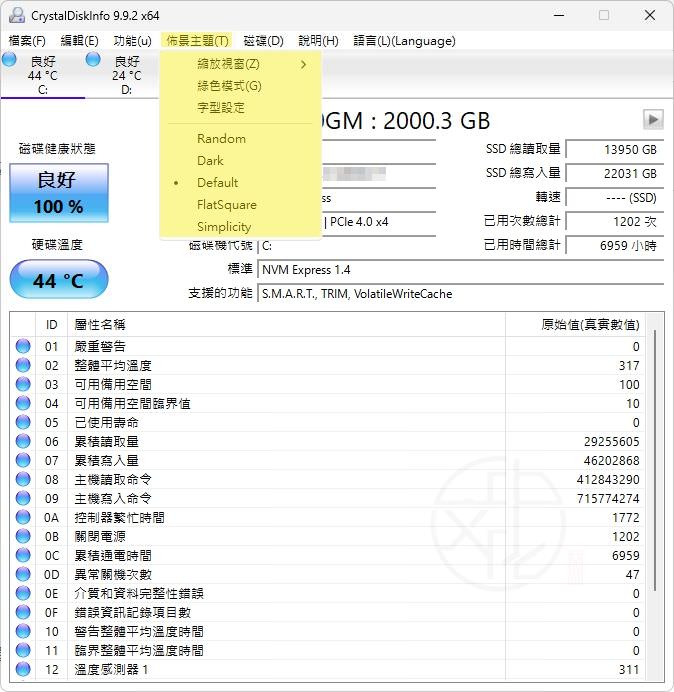
Task: Click the 磁碟機代號 C: field
Action: click(x=347, y=245)
